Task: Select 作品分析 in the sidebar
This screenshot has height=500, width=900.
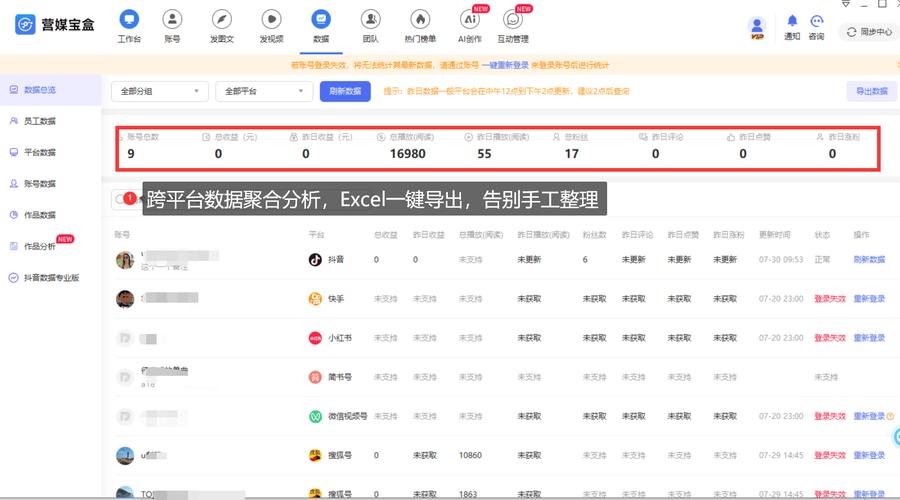Action: pos(40,246)
